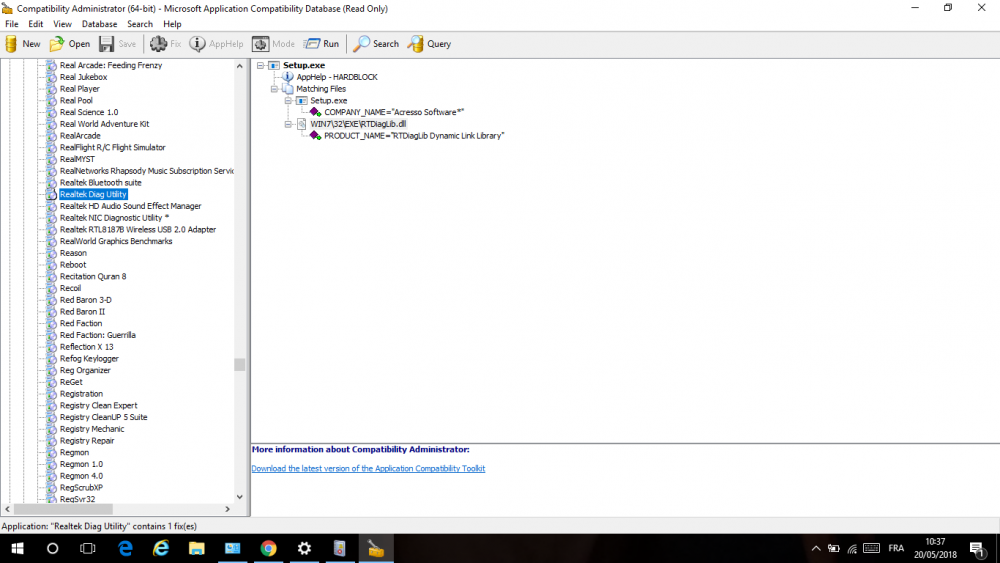
Task: Download the latest Application Compatibility Toolkit link
Action: [x=368, y=468]
